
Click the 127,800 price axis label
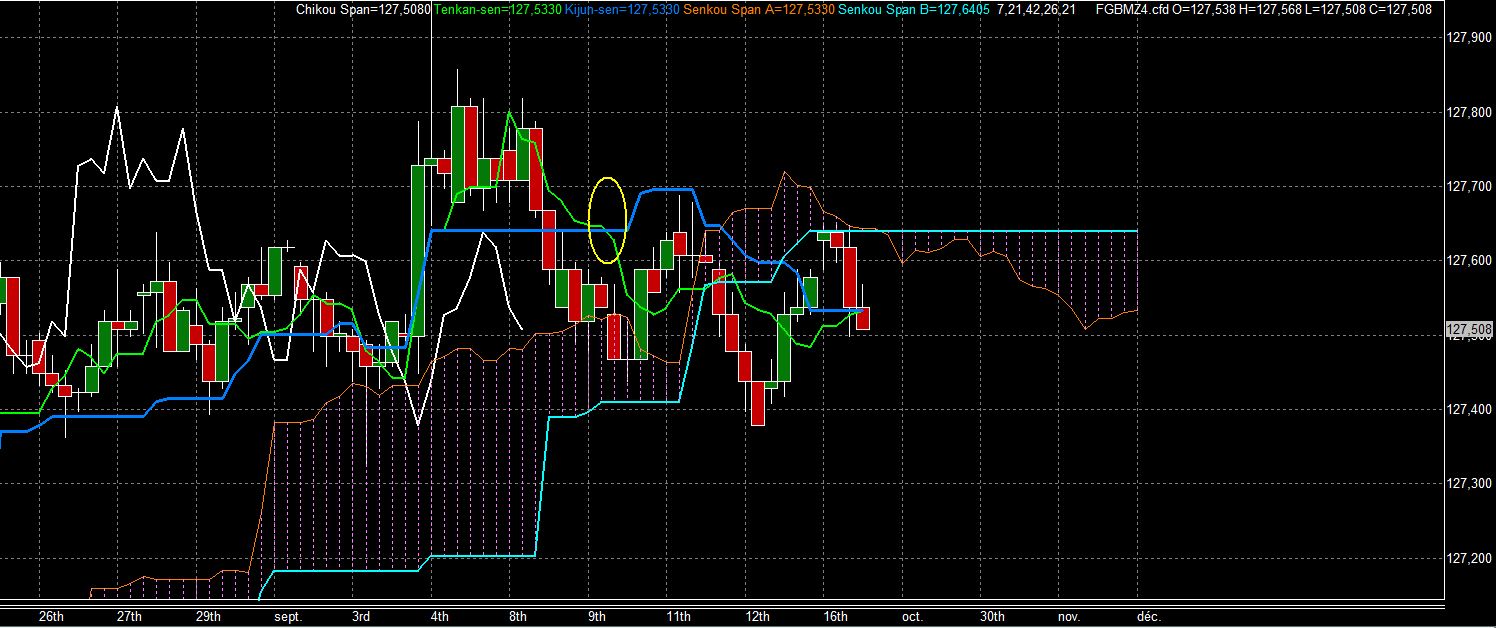tap(1469, 112)
